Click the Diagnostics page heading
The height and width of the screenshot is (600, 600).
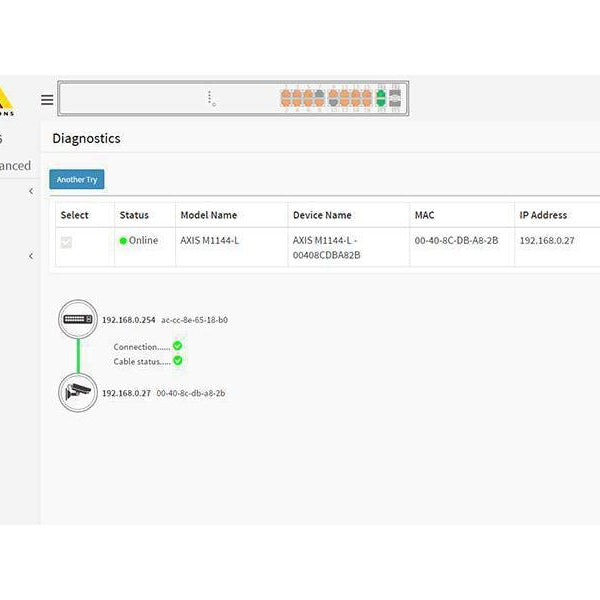click(86, 138)
